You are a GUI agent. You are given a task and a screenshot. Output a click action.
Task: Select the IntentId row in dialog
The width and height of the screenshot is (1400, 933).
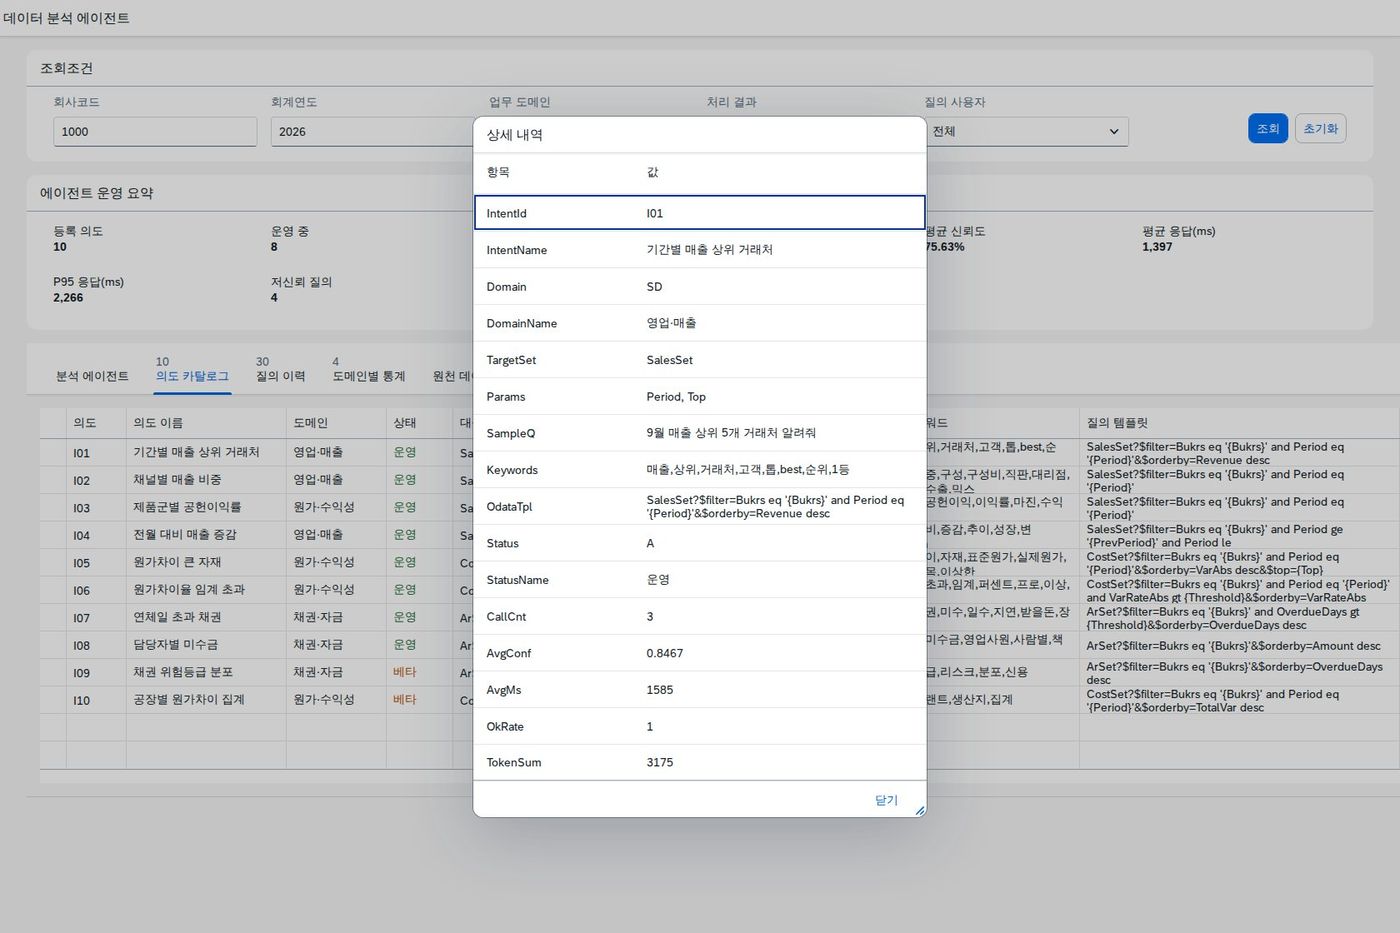pyautogui.click(x=700, y=213)
